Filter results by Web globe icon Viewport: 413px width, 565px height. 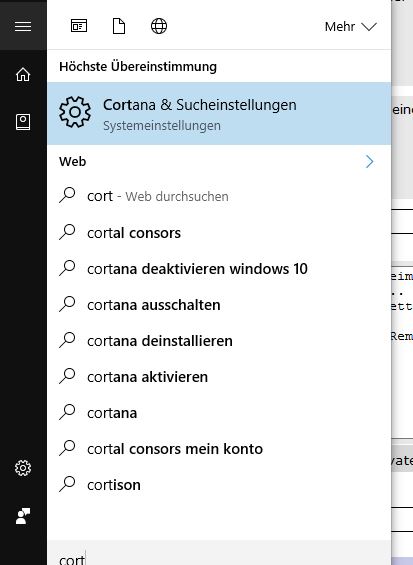[x=159, y=26]
